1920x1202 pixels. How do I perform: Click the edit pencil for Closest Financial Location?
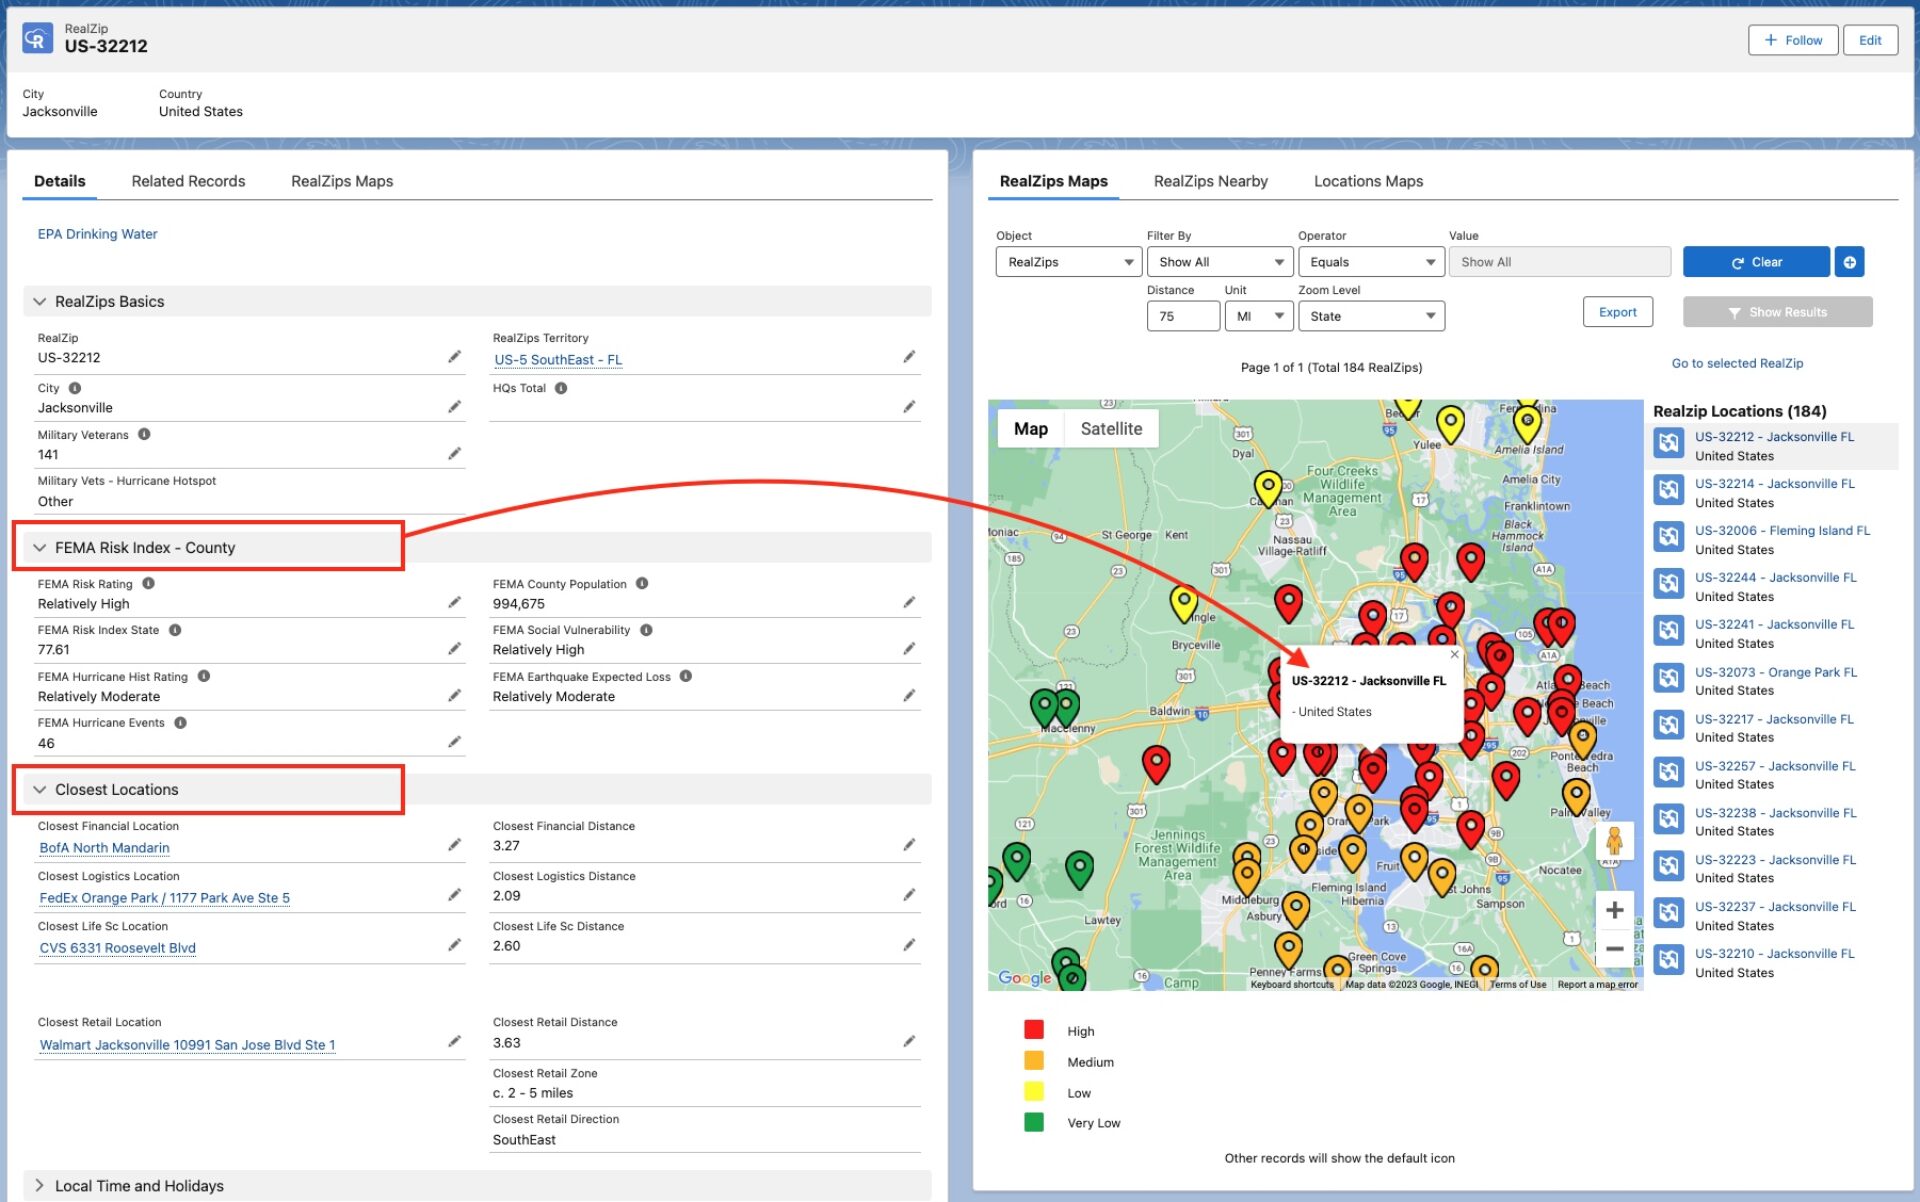point(455,844)
